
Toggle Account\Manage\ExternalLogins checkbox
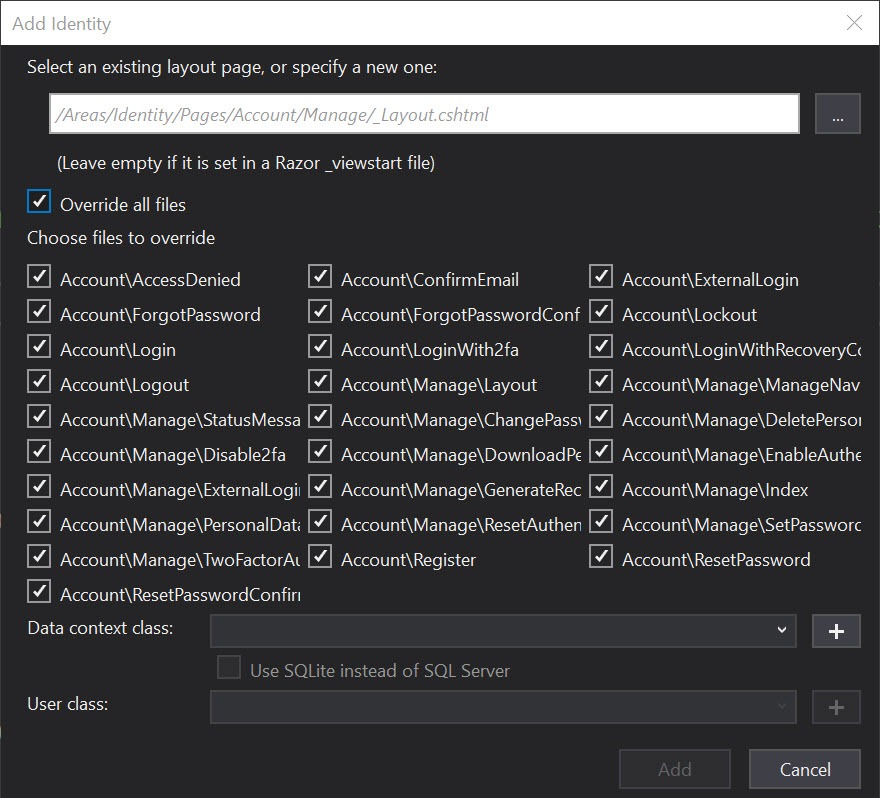tap(39, 487)
